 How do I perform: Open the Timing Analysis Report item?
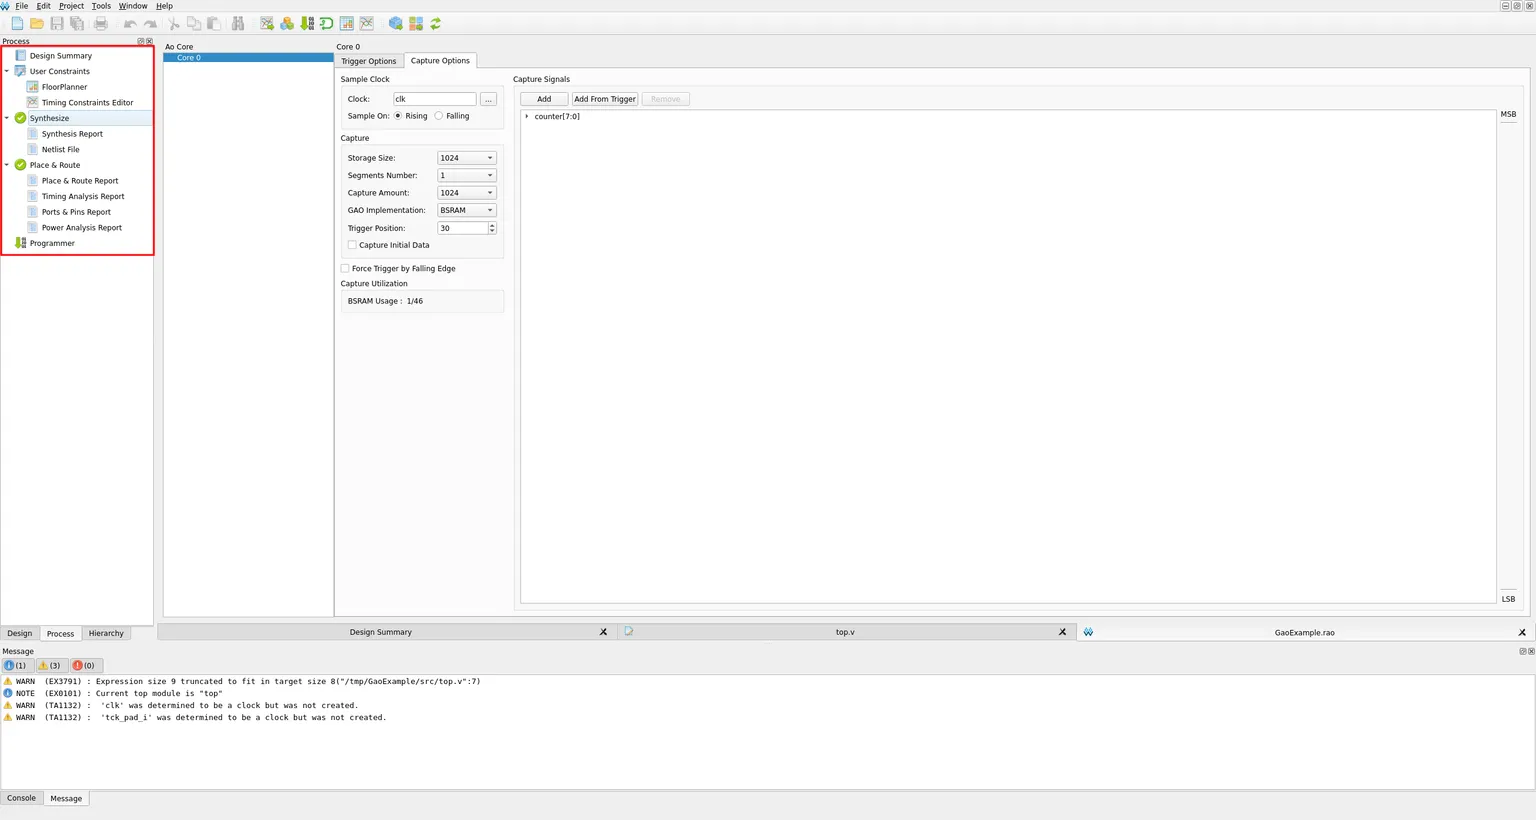point(83,196)
